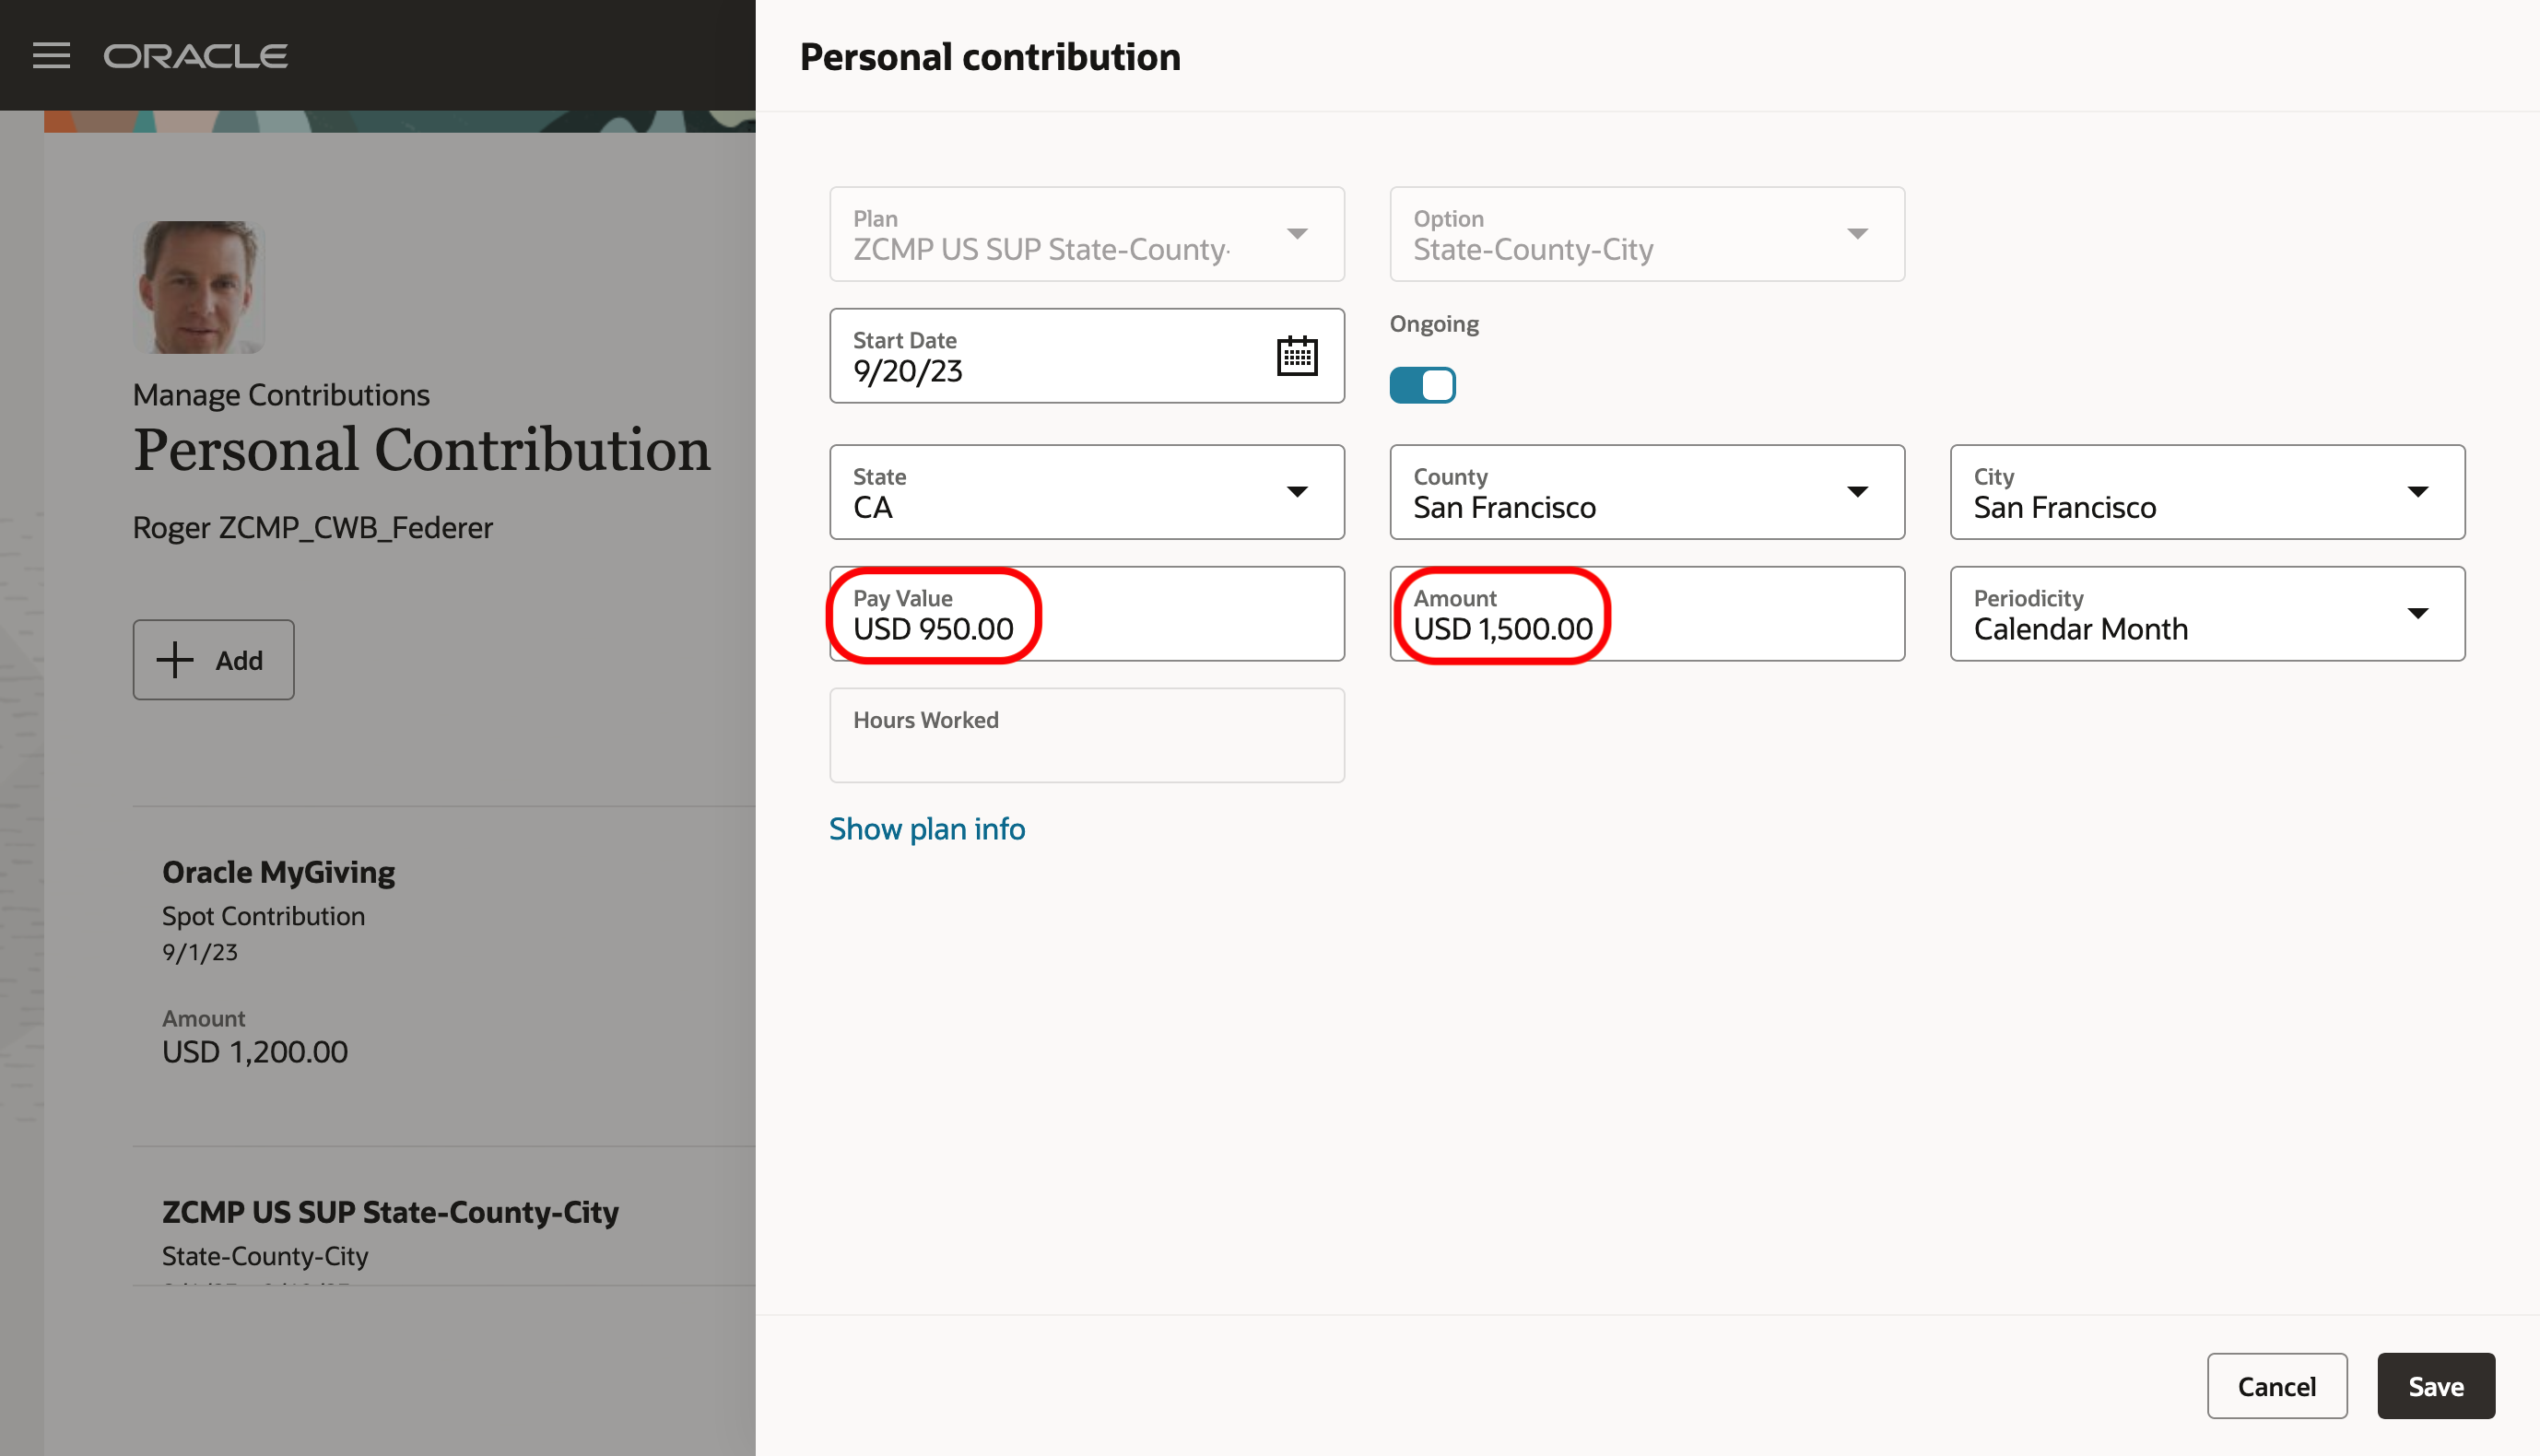Click the Amount field USD 1,500.00

1647,614
